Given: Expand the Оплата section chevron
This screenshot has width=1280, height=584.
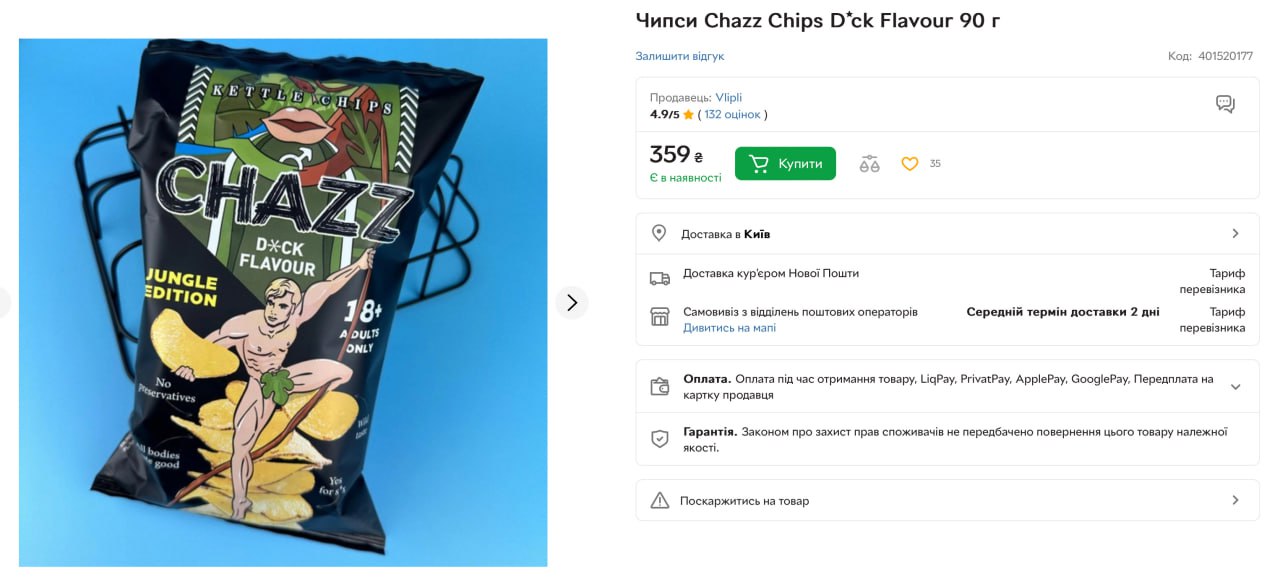Looking at the screenshot, I should (1235, 387).
